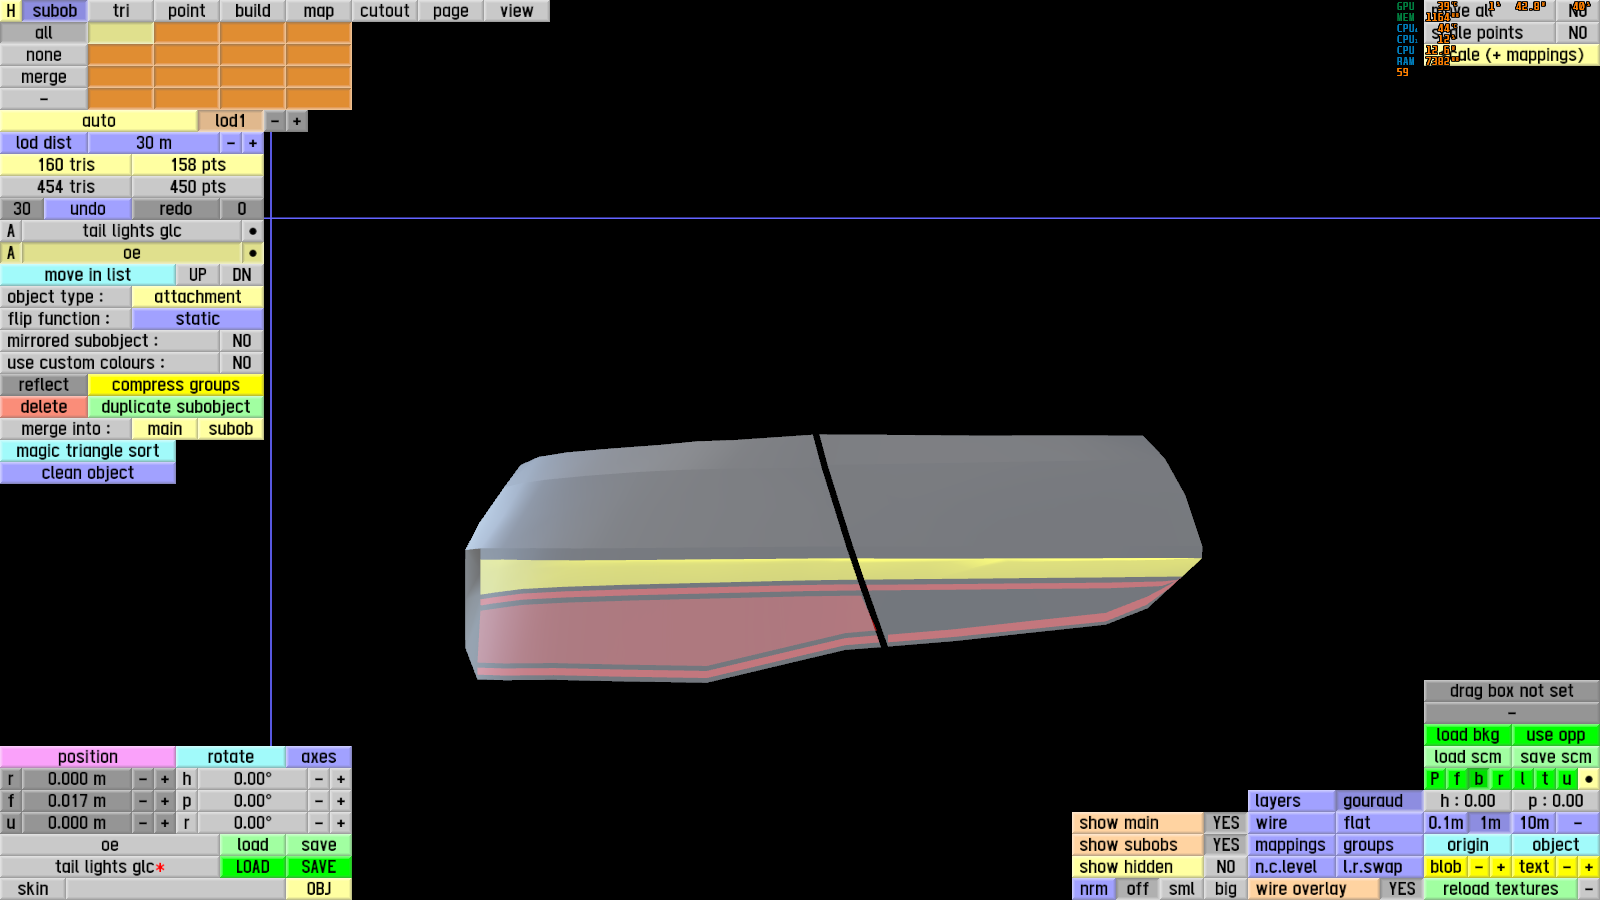1600x900 pixels.
Task: Merge into main
Action: (x=165, y=429)
